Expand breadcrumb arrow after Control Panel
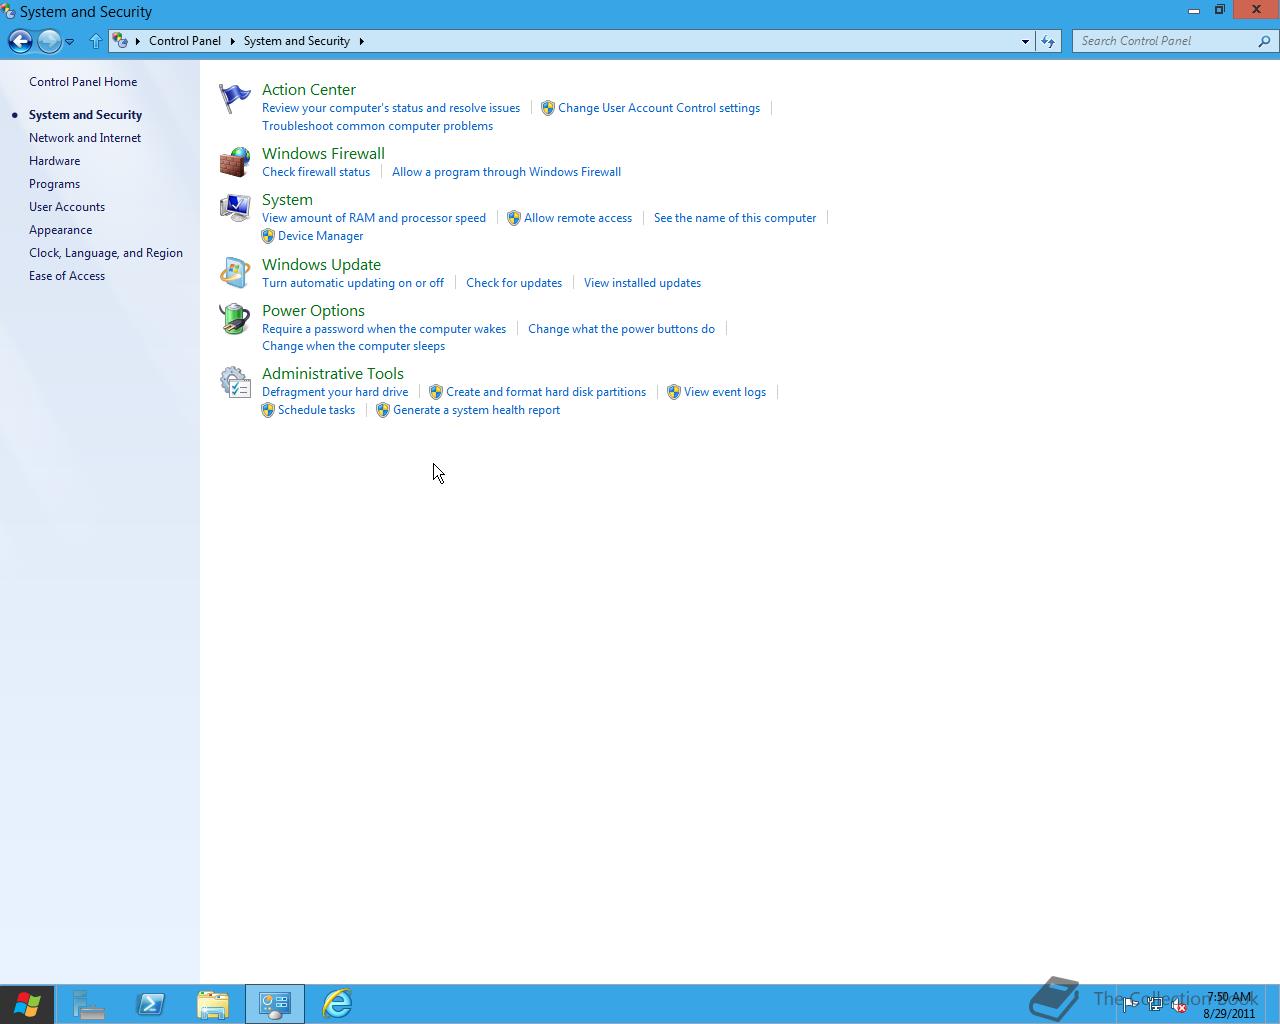 (x=232, y=41)
